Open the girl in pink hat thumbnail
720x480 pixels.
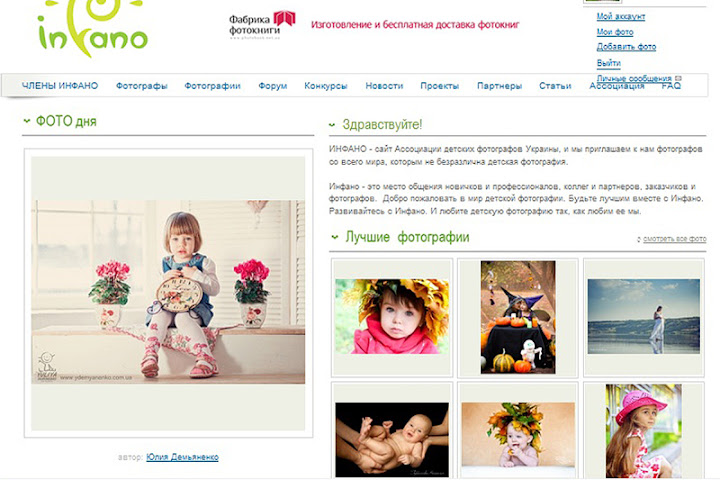[x=643, y=431]
